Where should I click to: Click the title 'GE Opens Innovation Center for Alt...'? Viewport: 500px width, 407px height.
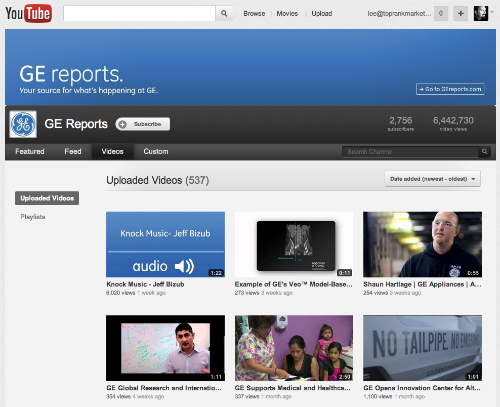[x=422, y=388]
